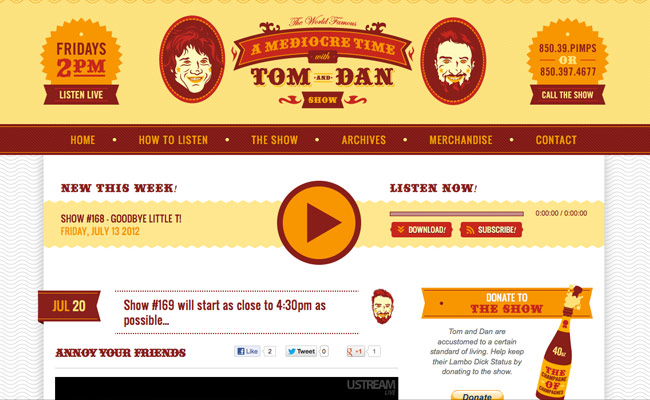
Task: Click the Fridays 2PM Listen Live badge
Action: [81, 62]
